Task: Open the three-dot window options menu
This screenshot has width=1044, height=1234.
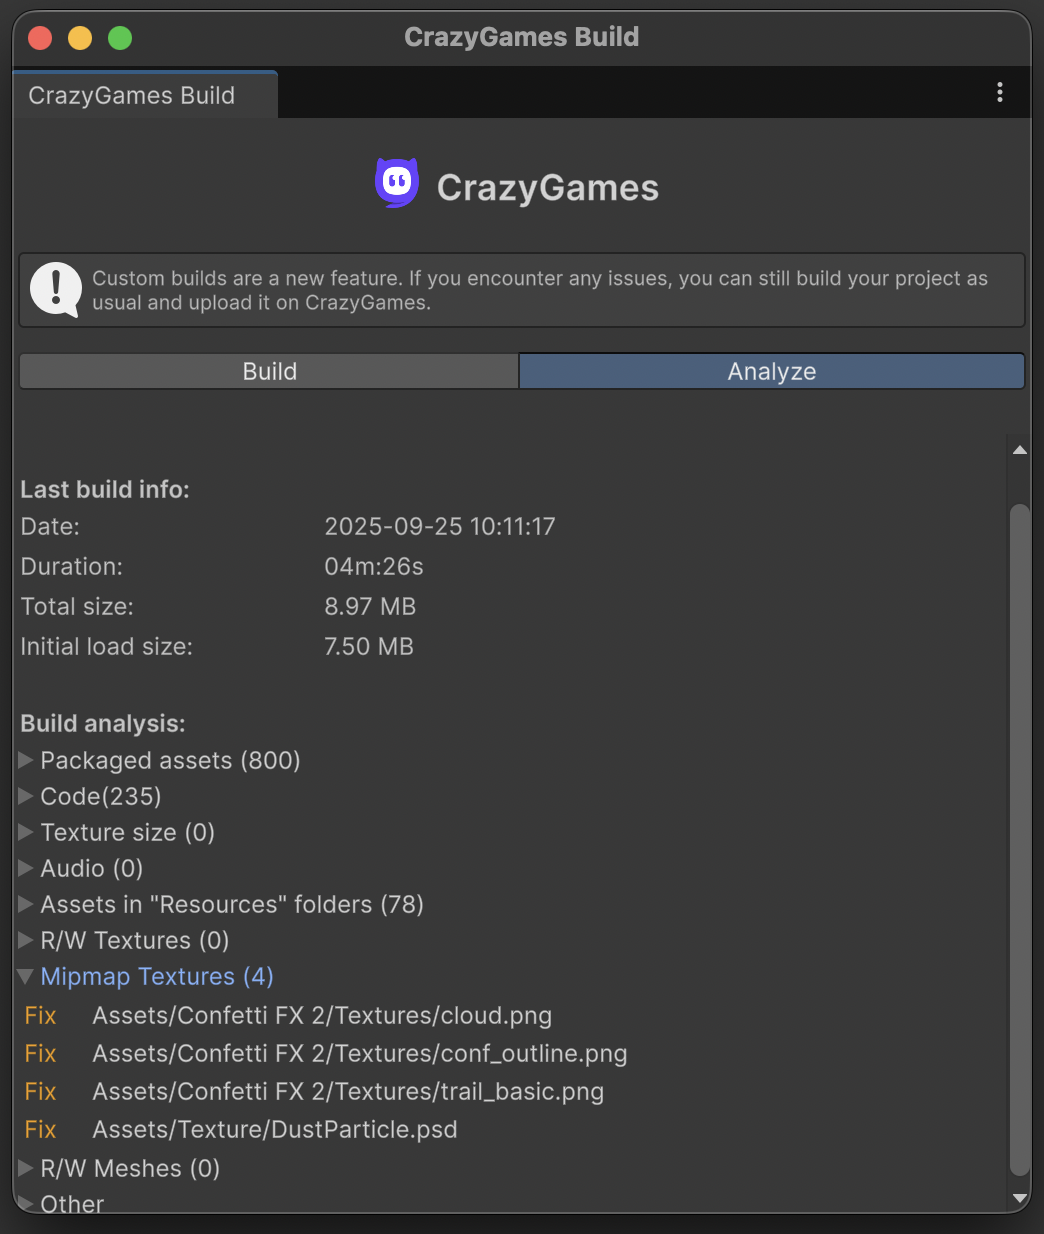Action: point(999,93)
